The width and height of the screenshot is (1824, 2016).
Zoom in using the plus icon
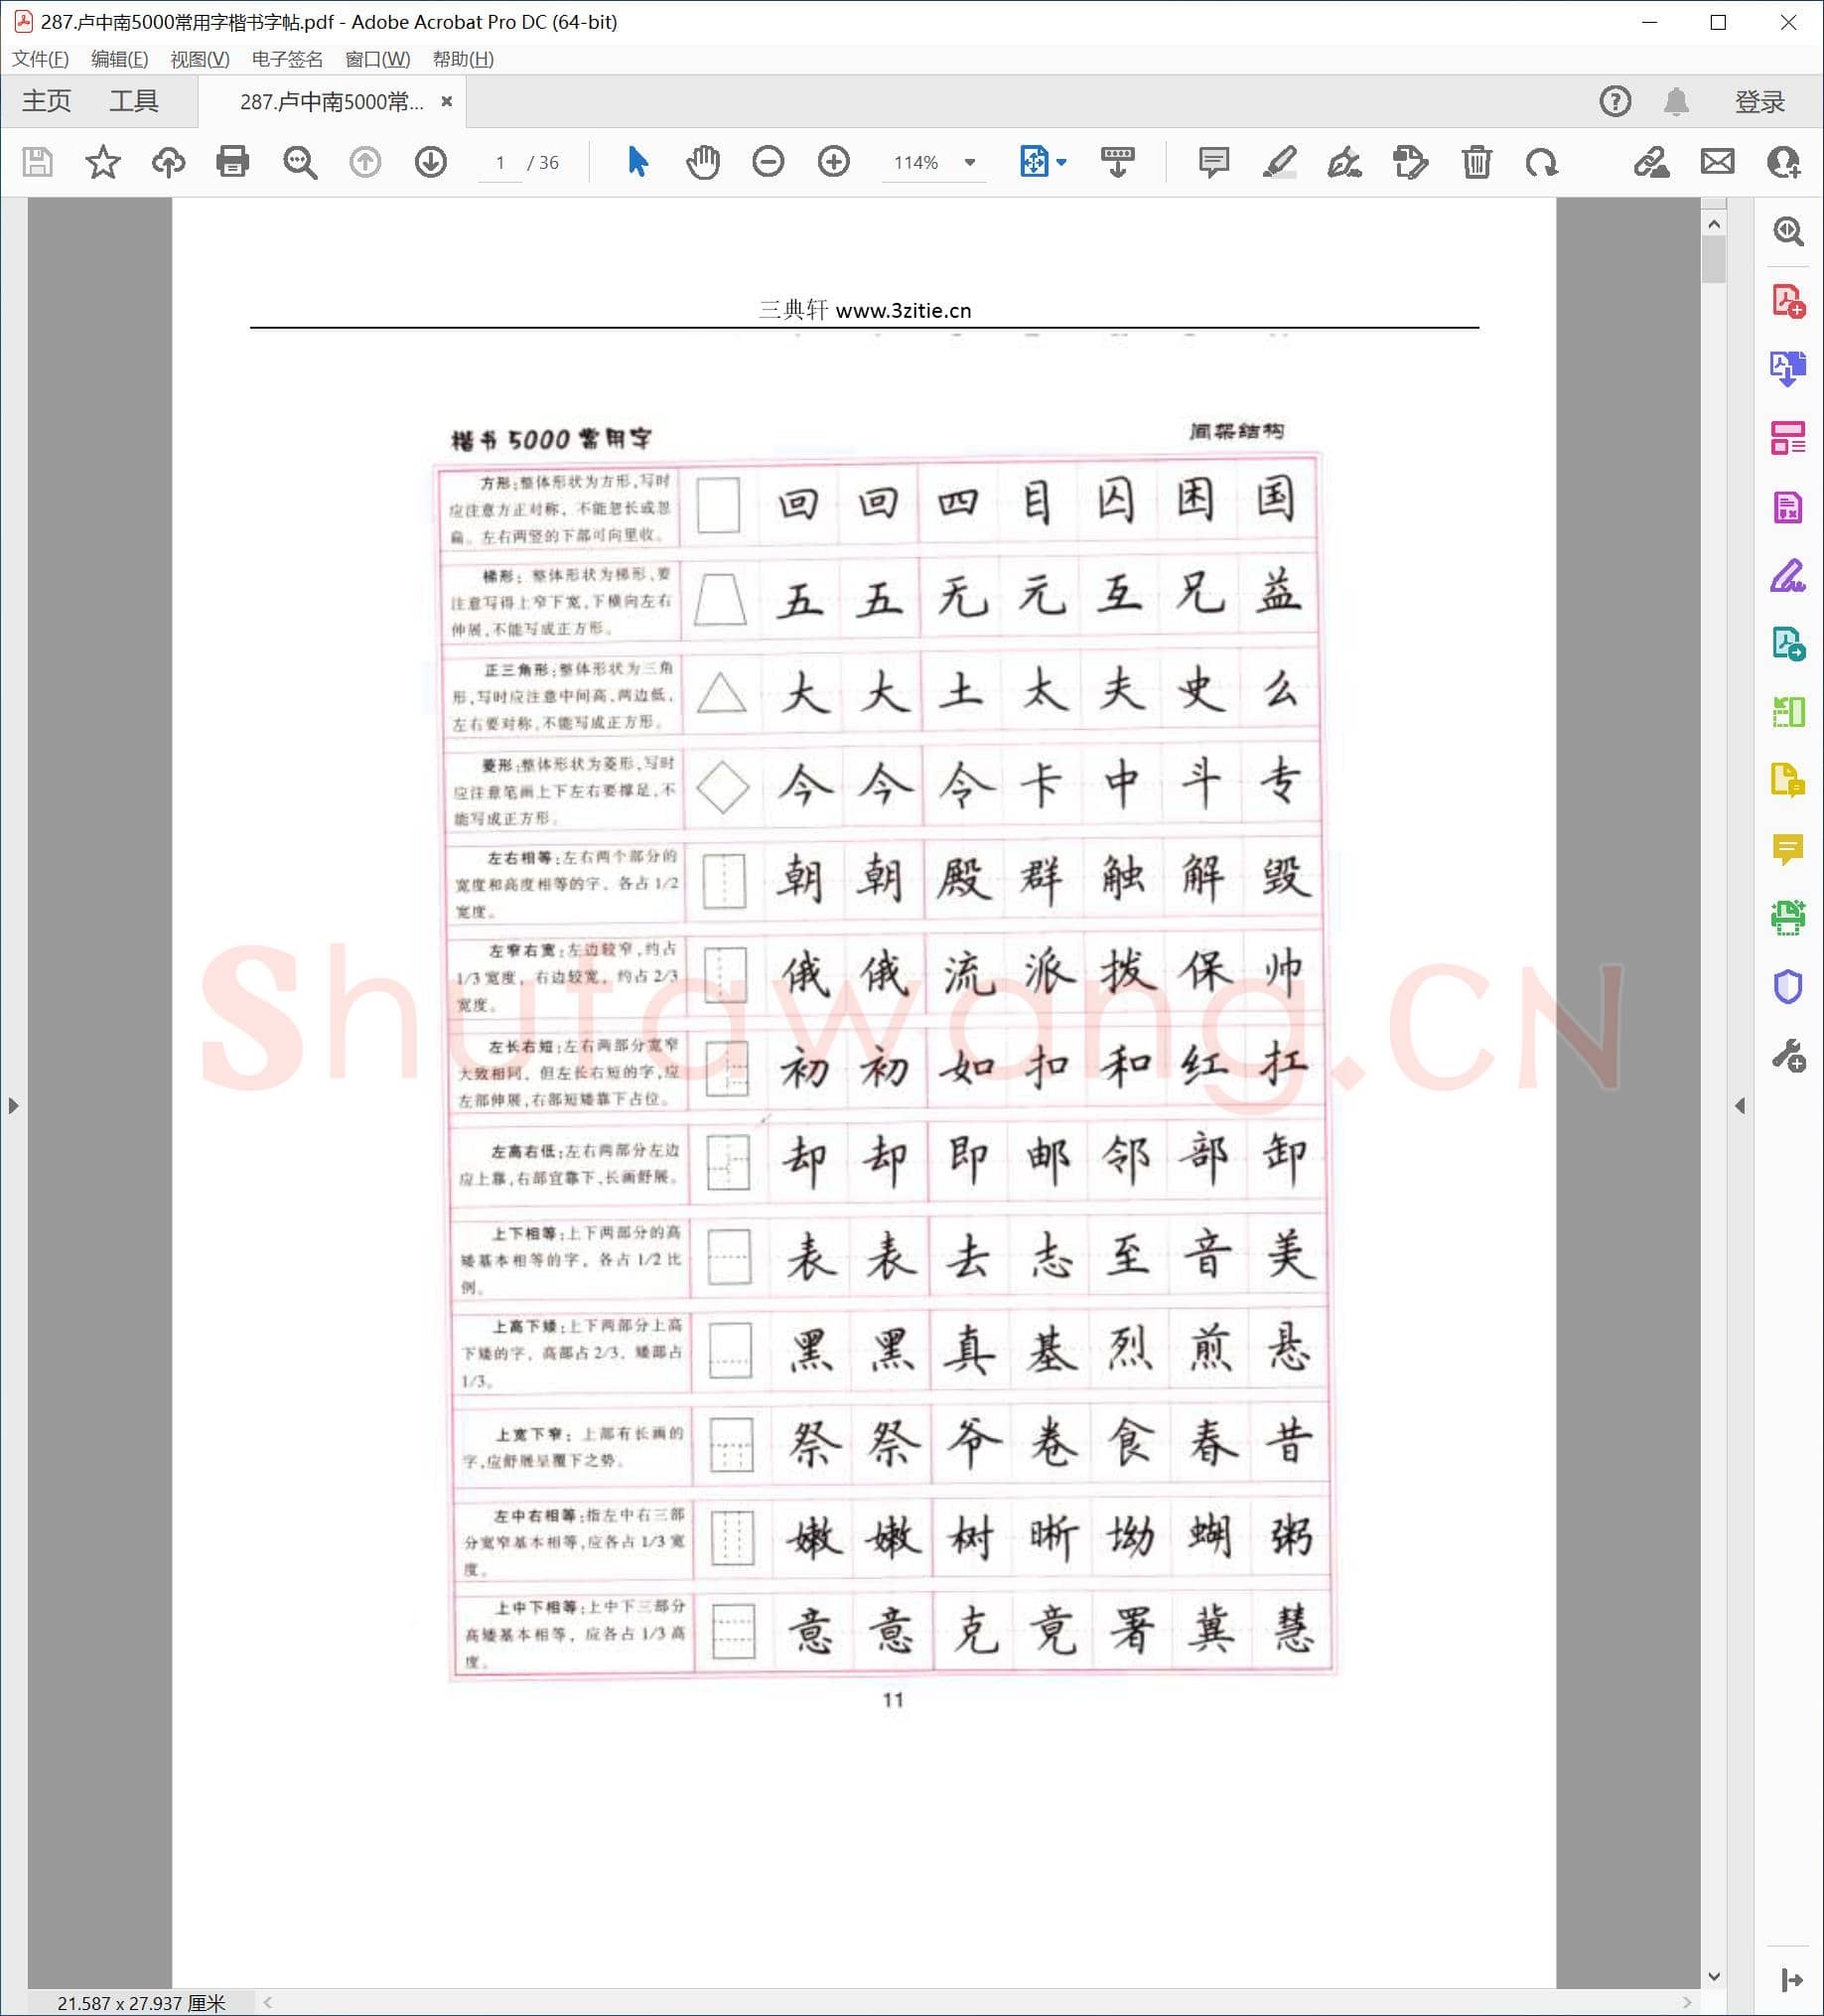click(832, 161)
